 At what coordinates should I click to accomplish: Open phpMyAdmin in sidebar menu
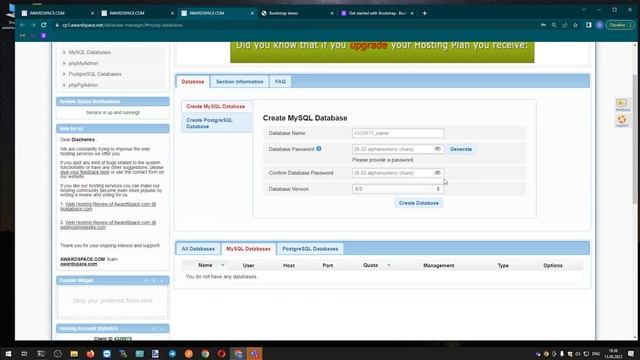pos(83,63)
